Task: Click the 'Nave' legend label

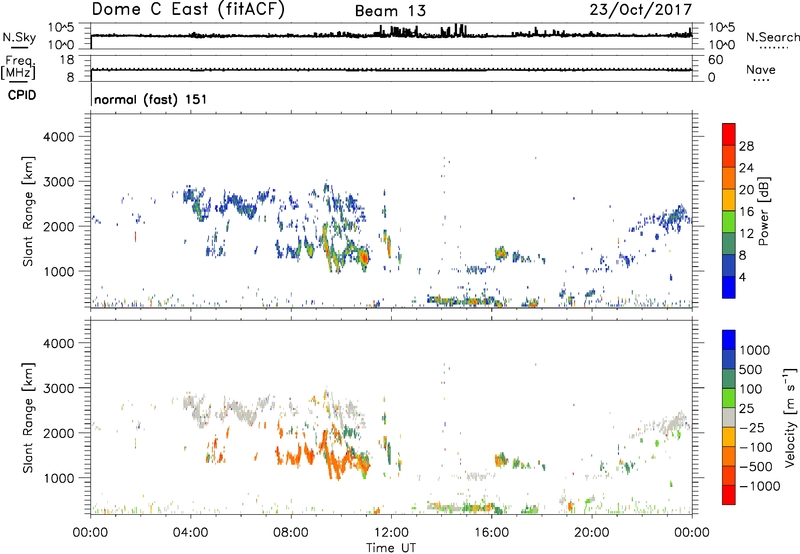Action: pos(761,69)
